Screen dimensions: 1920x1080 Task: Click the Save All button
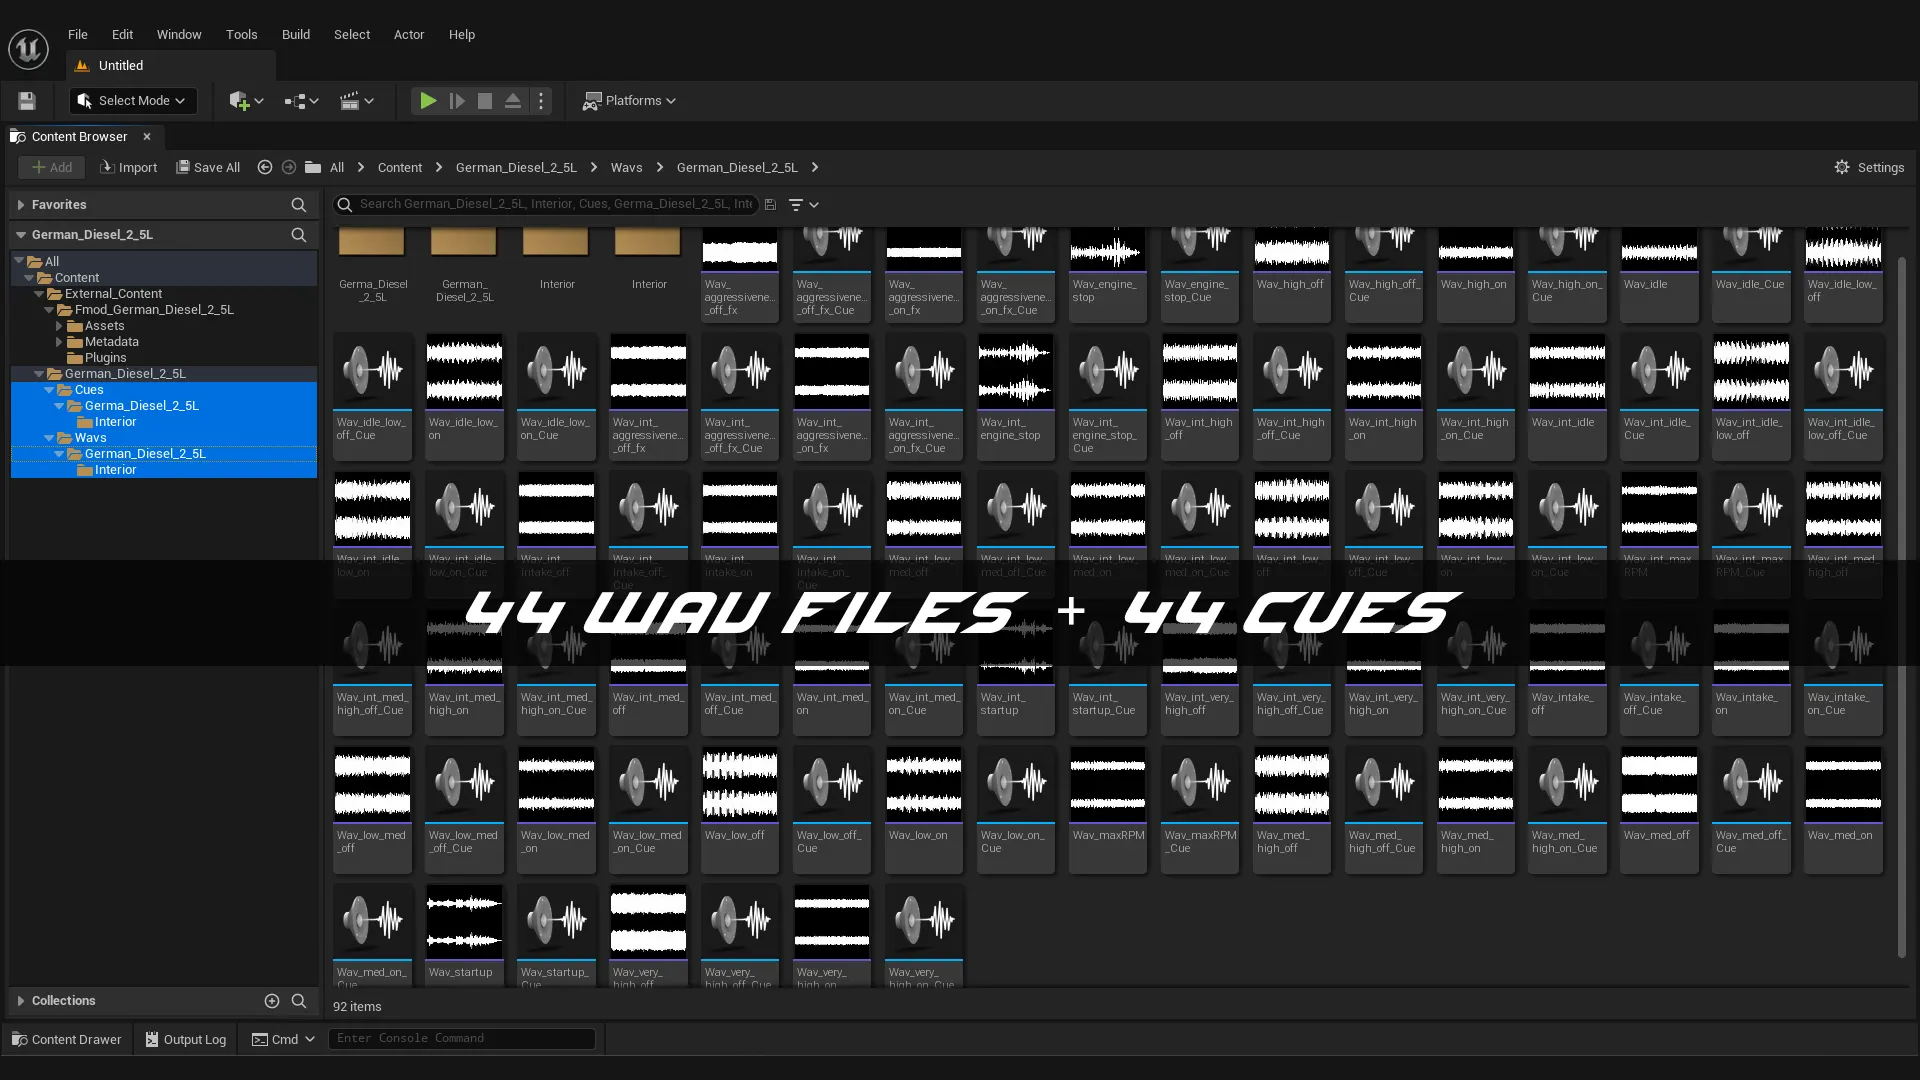[208, 167]
